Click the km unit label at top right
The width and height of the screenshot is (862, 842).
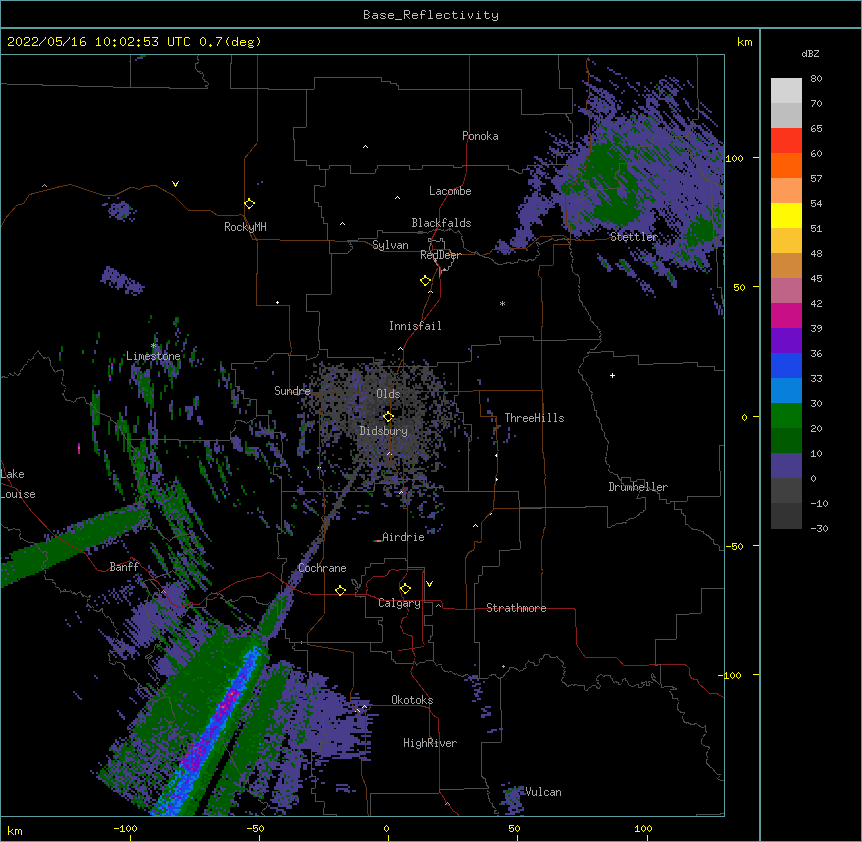(745, 42)
